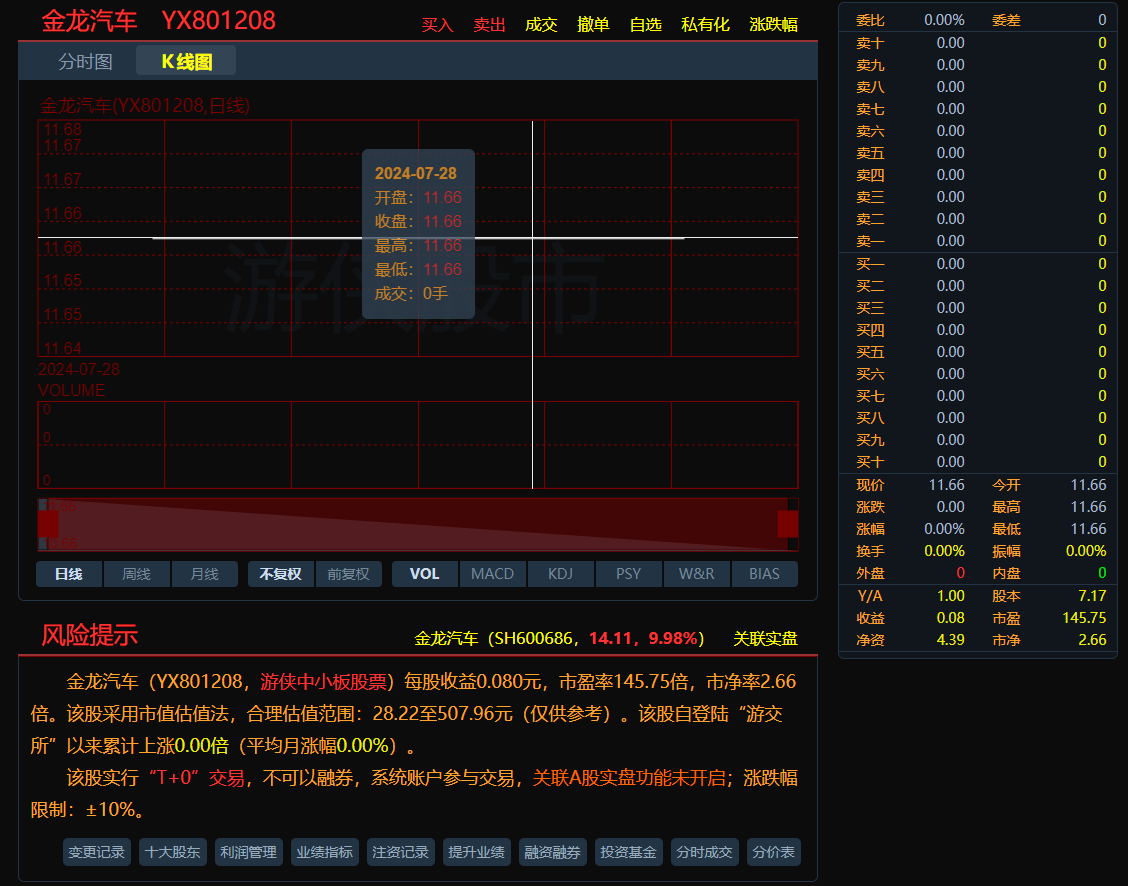
Task: Click the left range slider handle
Action: point(48,524)
